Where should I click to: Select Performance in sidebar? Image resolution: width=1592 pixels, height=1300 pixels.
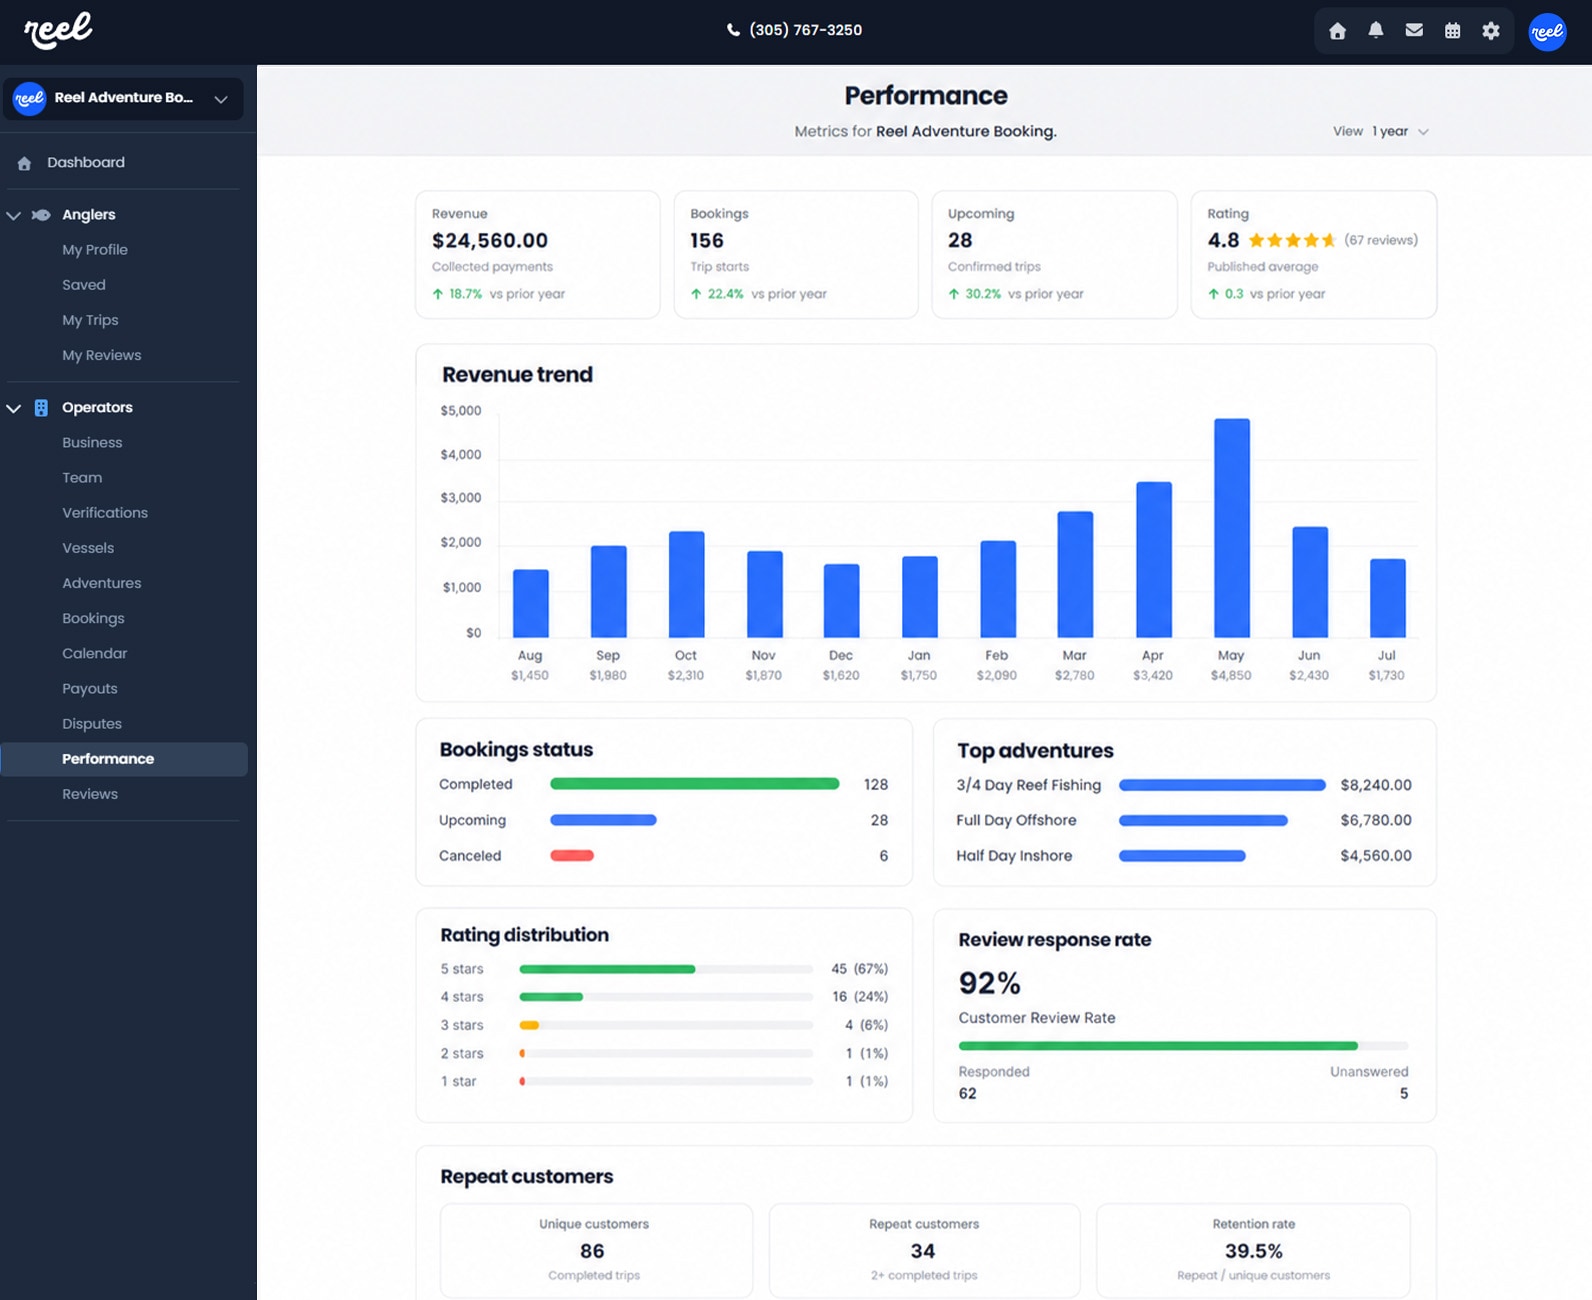124,759
